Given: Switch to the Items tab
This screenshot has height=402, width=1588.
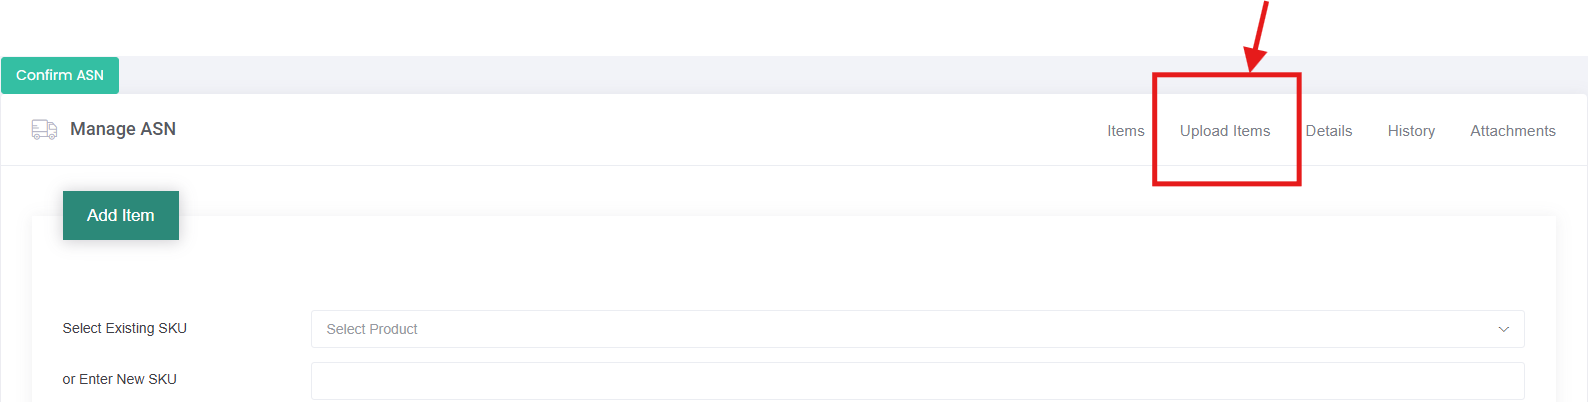Looking at the screenshot, I should point(1125,131).
